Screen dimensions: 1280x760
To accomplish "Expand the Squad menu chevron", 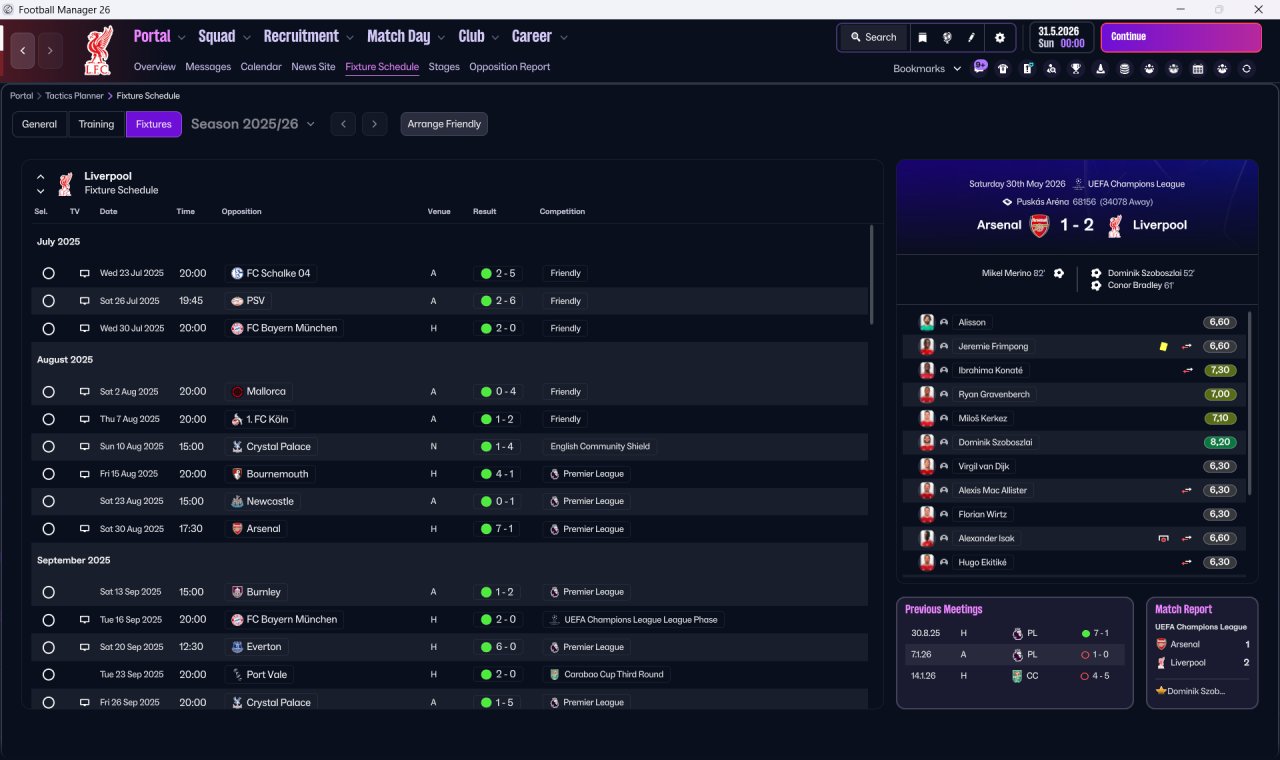I will click(246, 38).
